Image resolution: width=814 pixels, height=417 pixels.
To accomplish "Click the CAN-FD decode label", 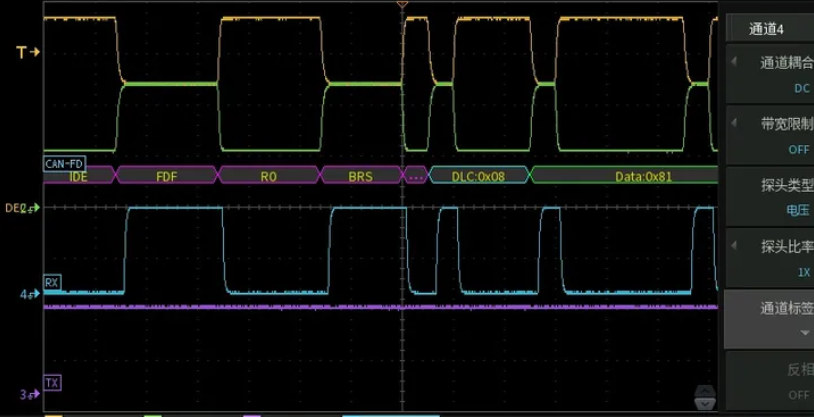I will [x=64, y=164].
